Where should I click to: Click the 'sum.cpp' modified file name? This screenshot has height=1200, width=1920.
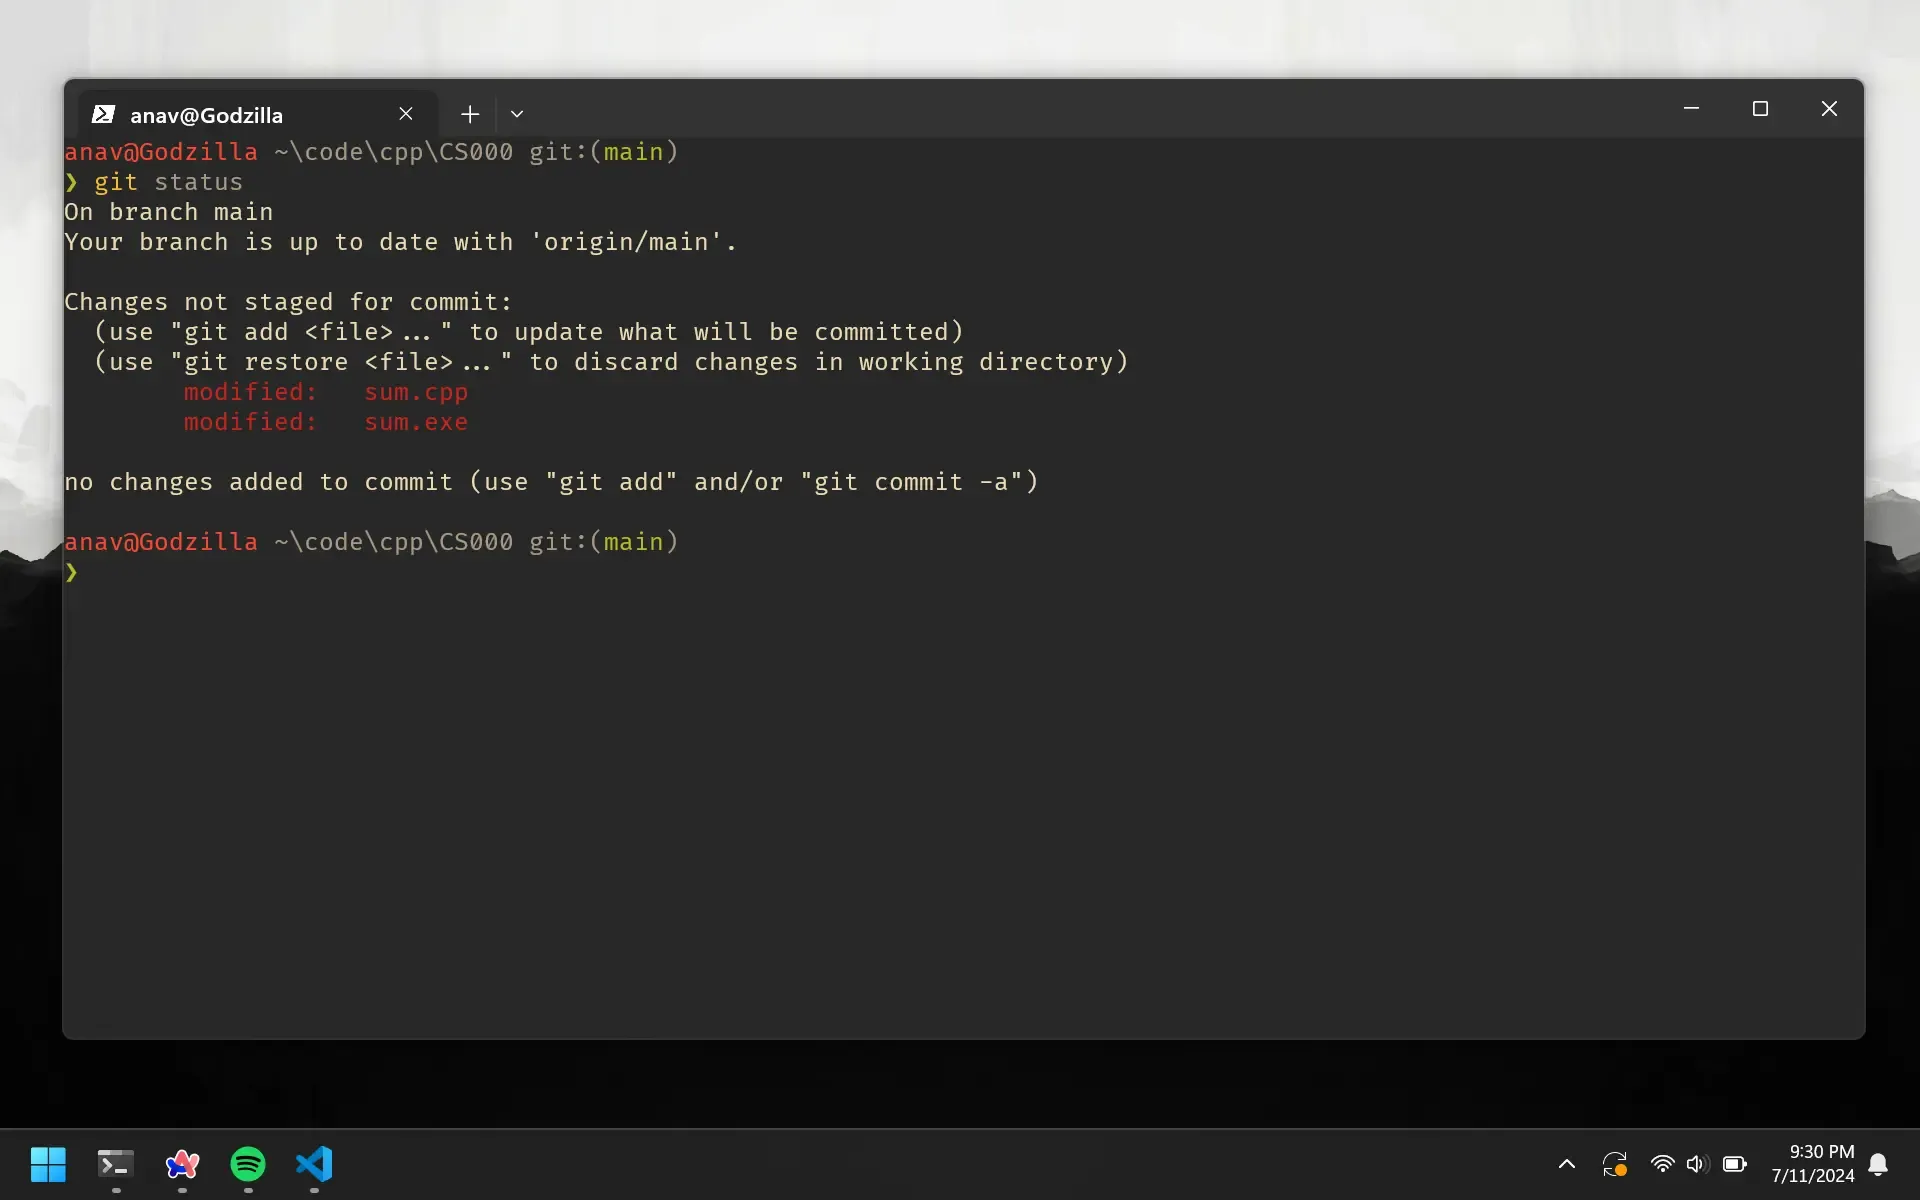click(x=416, y=392)
